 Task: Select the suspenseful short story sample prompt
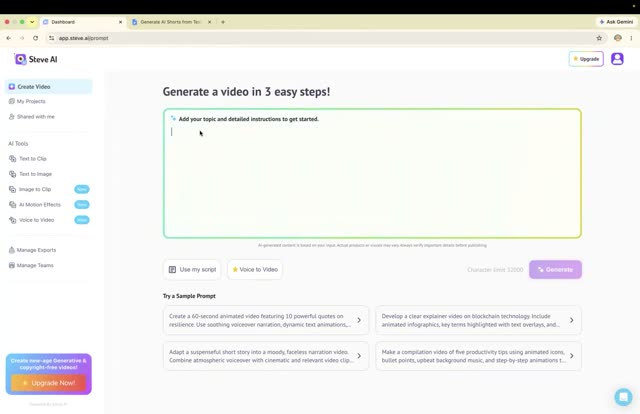point(266,356)
